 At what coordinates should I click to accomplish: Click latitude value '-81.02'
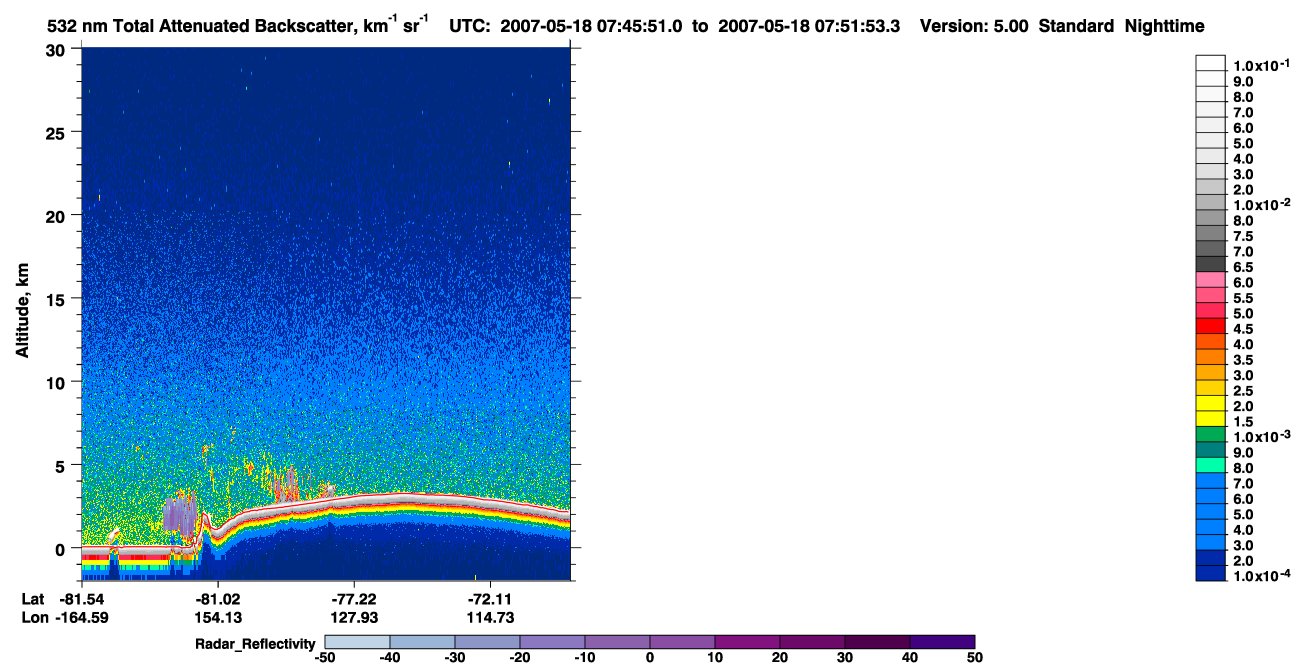tap(218, 598)
